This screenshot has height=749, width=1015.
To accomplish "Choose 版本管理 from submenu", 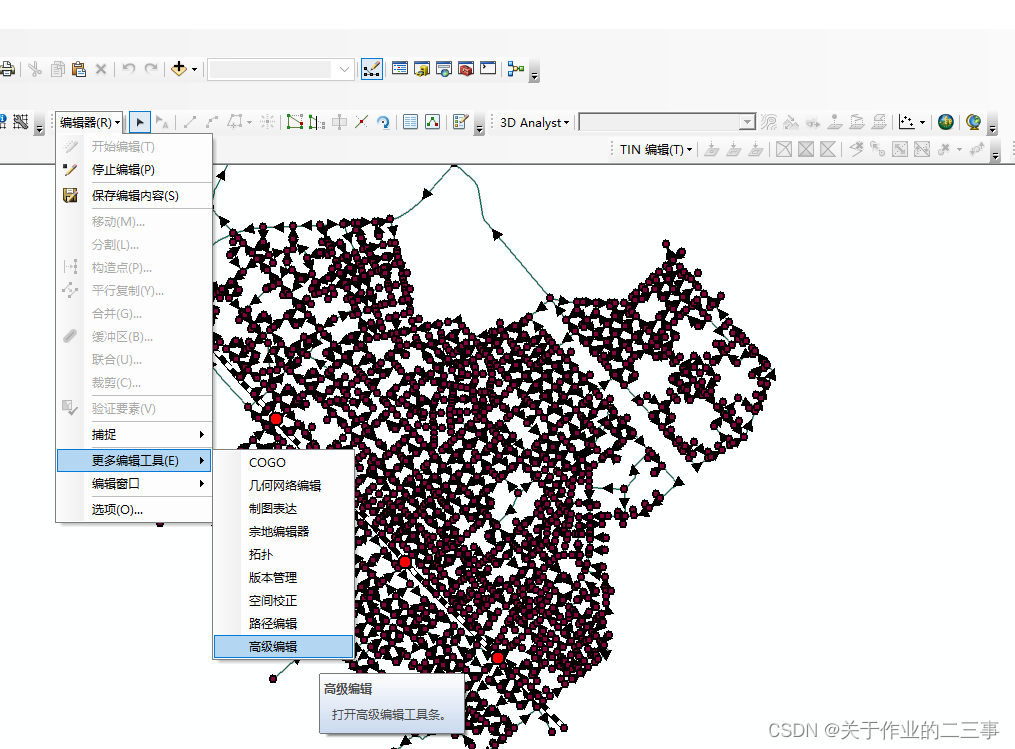I will click(284, 577).
